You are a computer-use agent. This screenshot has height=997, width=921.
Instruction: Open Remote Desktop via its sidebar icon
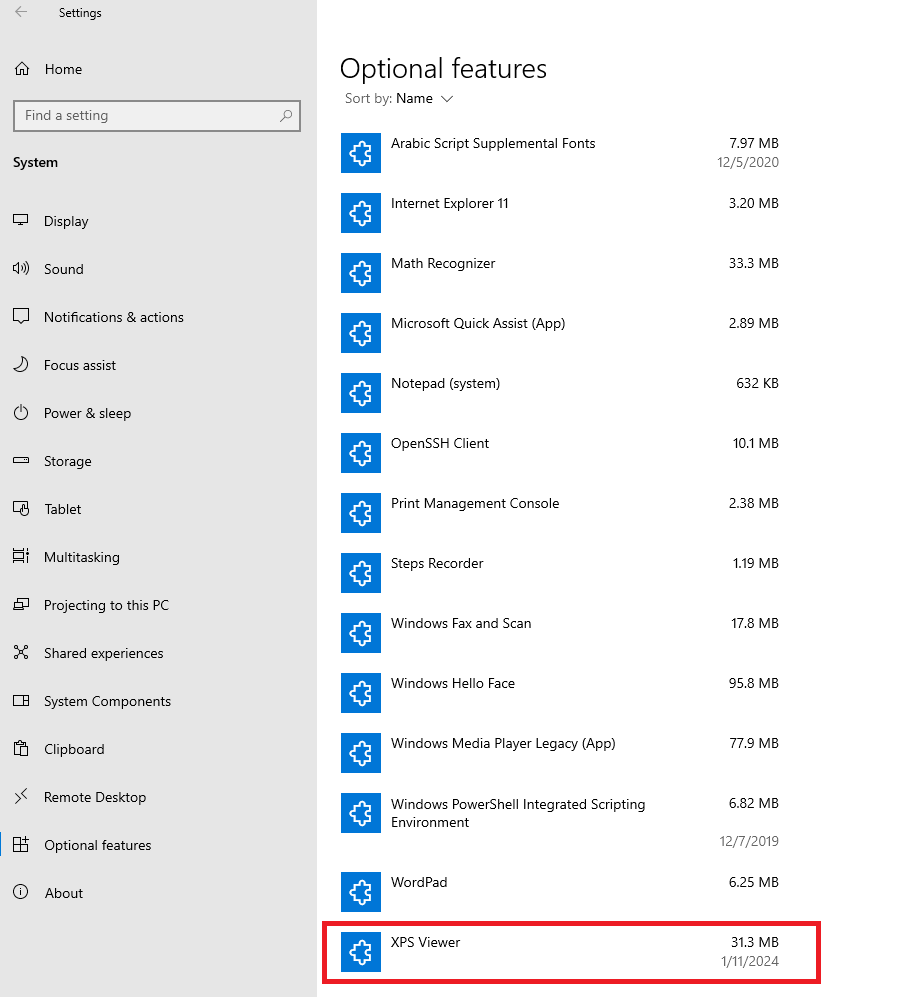[24, 797]
